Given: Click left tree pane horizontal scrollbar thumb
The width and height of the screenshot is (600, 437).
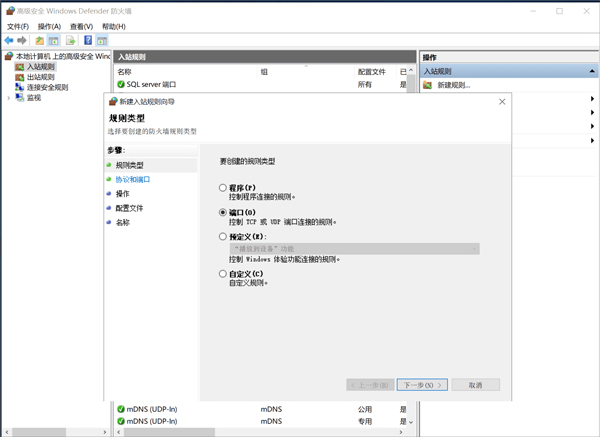Looking at the screenshot, I should pos(39,432).
